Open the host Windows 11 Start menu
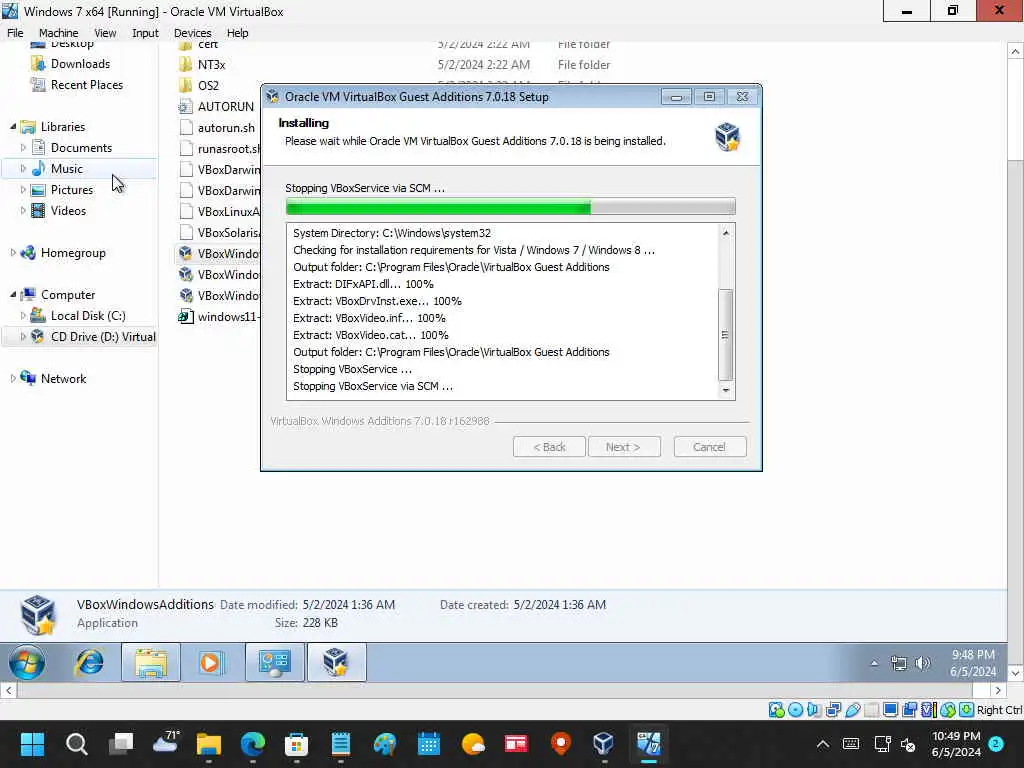The width and height of the screenshot is (1024, 768). 32,744
